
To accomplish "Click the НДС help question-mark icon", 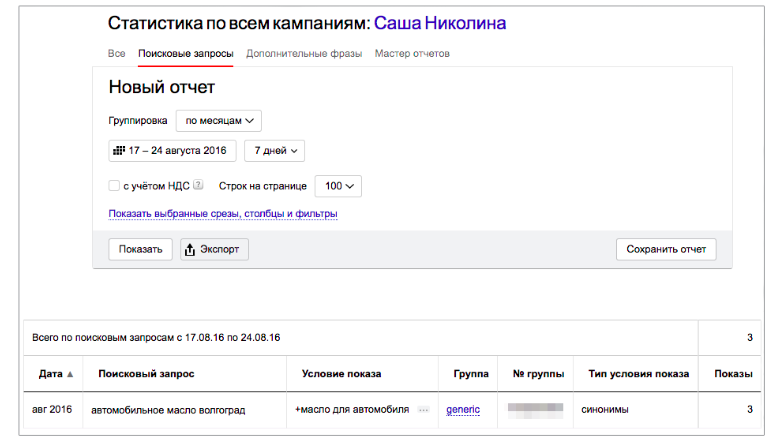I will [x=198, y=185].
